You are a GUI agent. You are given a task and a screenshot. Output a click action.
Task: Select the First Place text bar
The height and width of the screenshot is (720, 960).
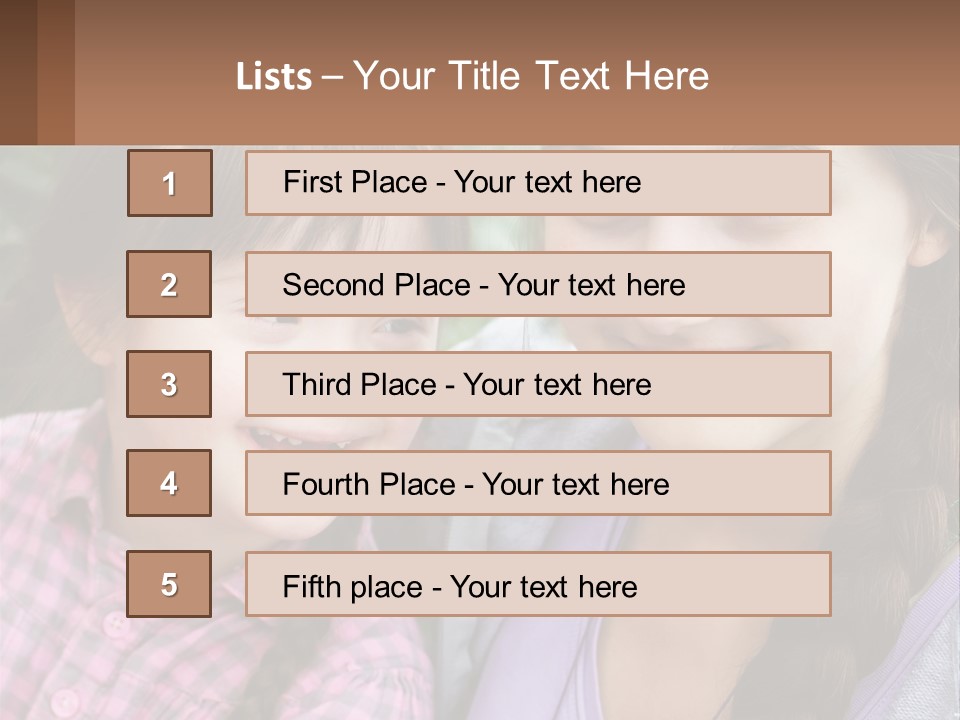[x=538, y=183]
